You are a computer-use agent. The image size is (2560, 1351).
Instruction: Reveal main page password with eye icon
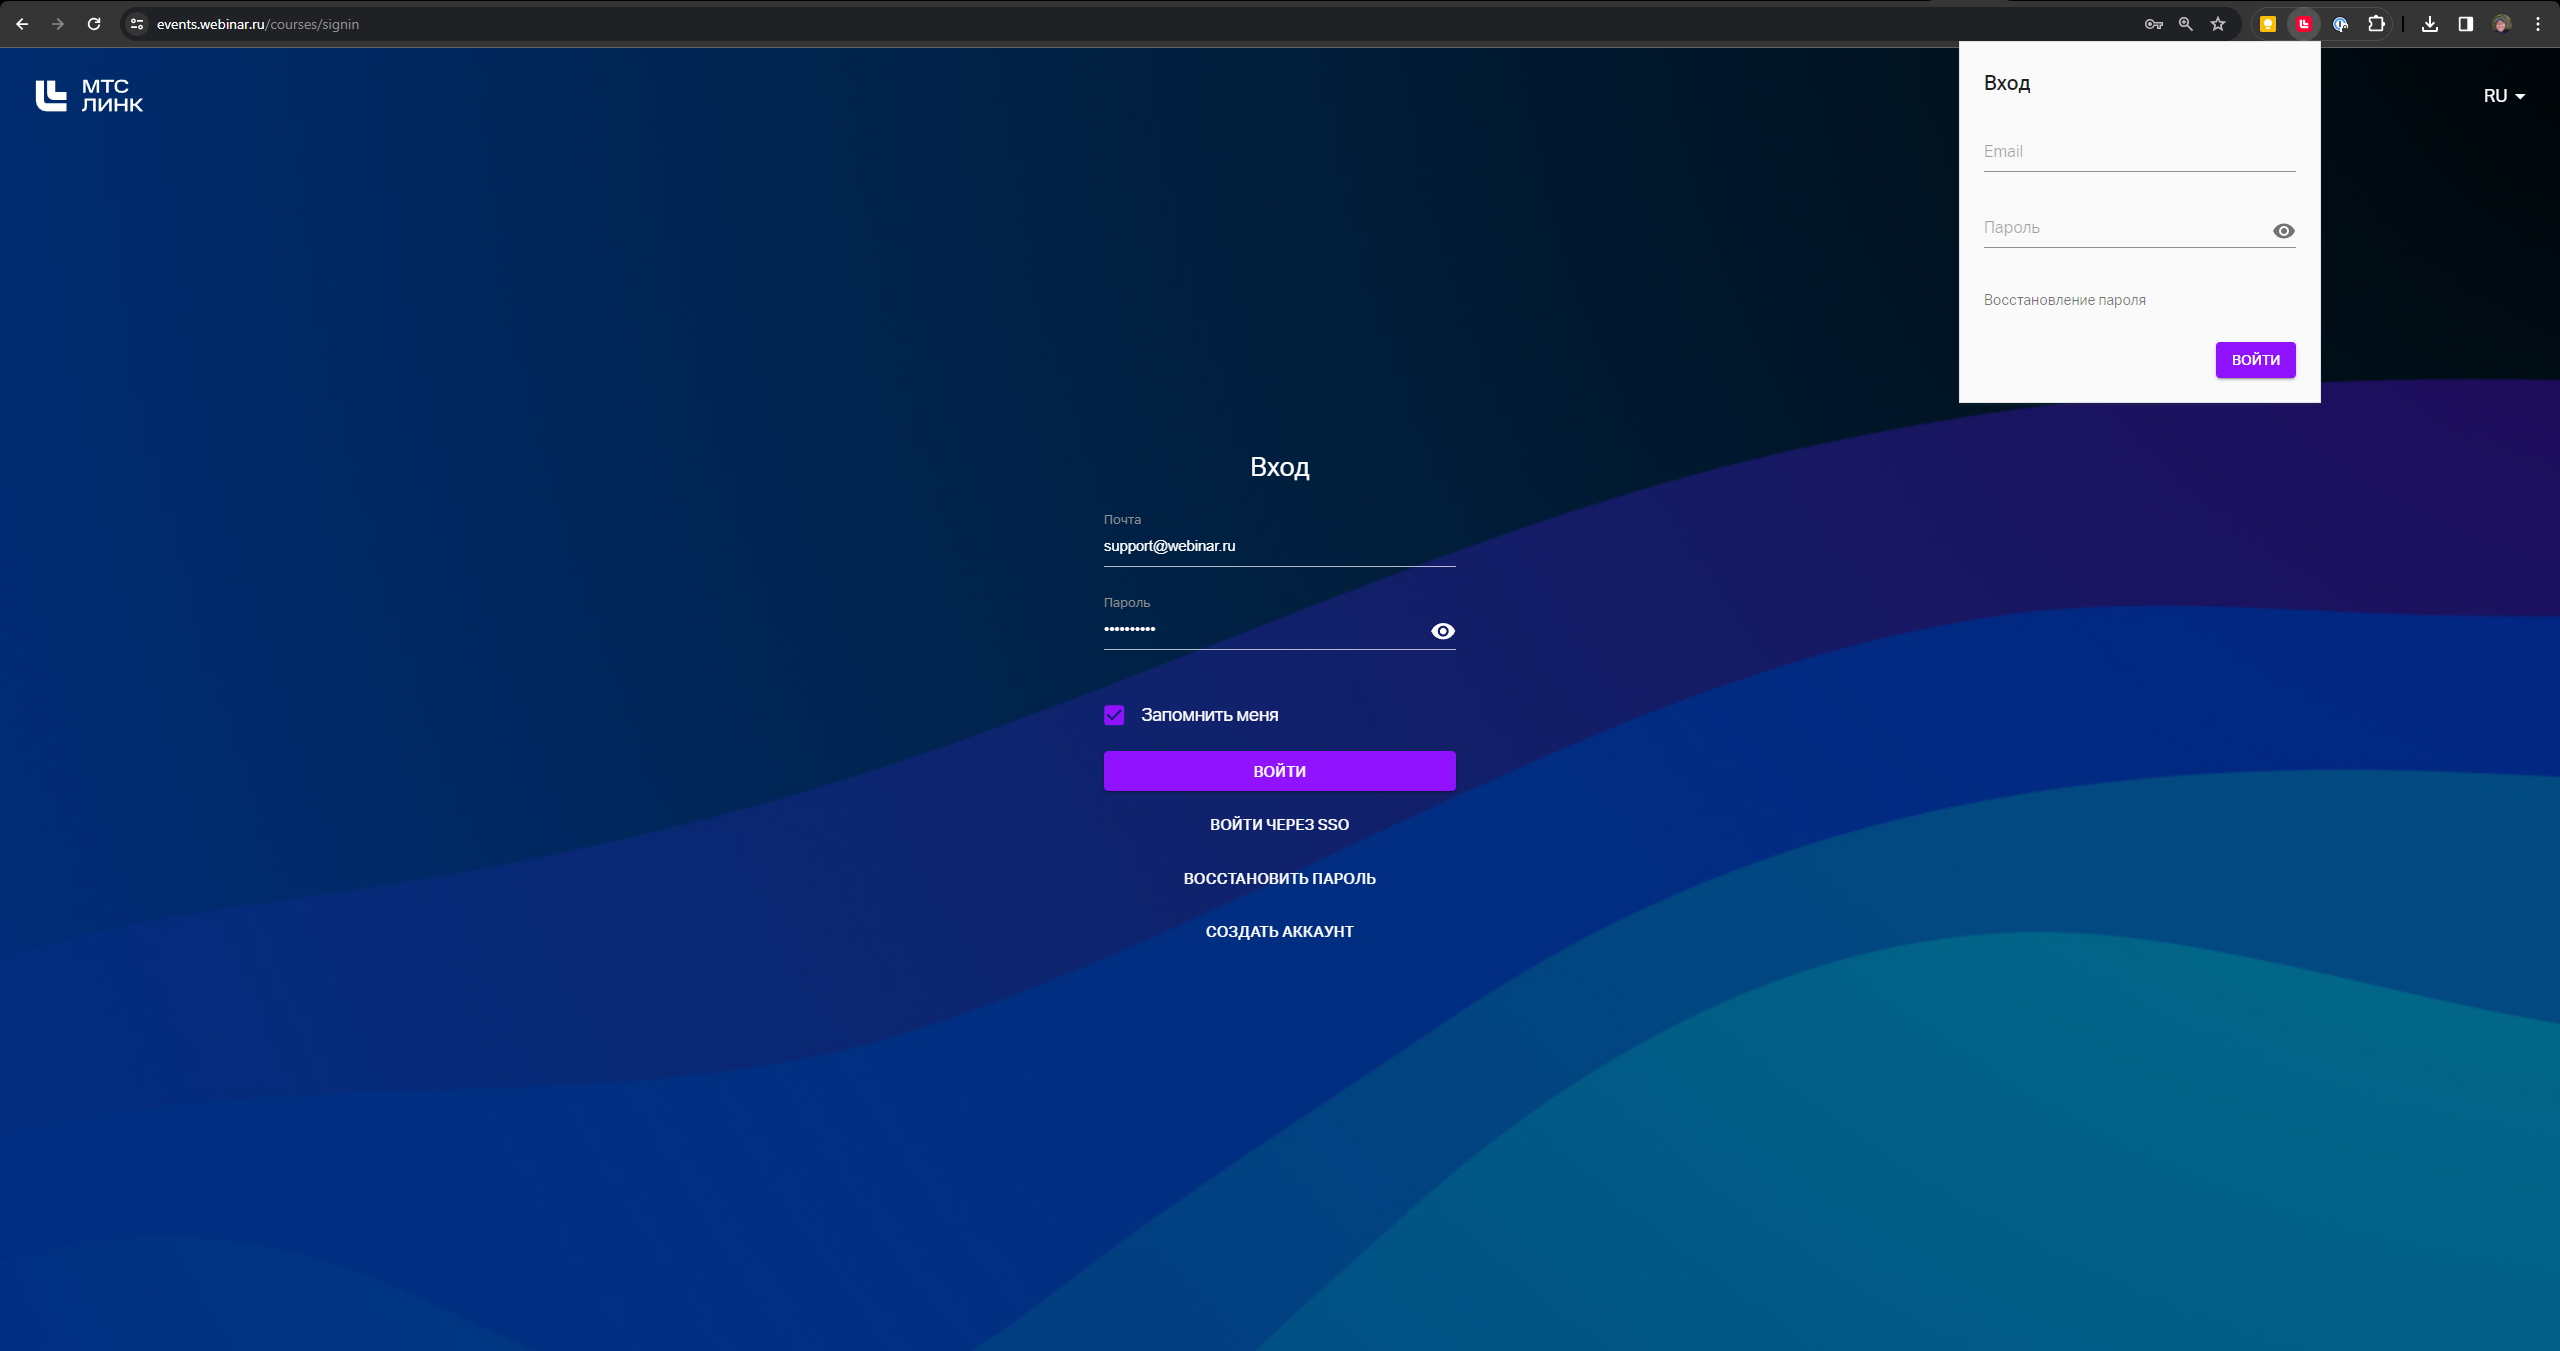(x=1443, y=631)
